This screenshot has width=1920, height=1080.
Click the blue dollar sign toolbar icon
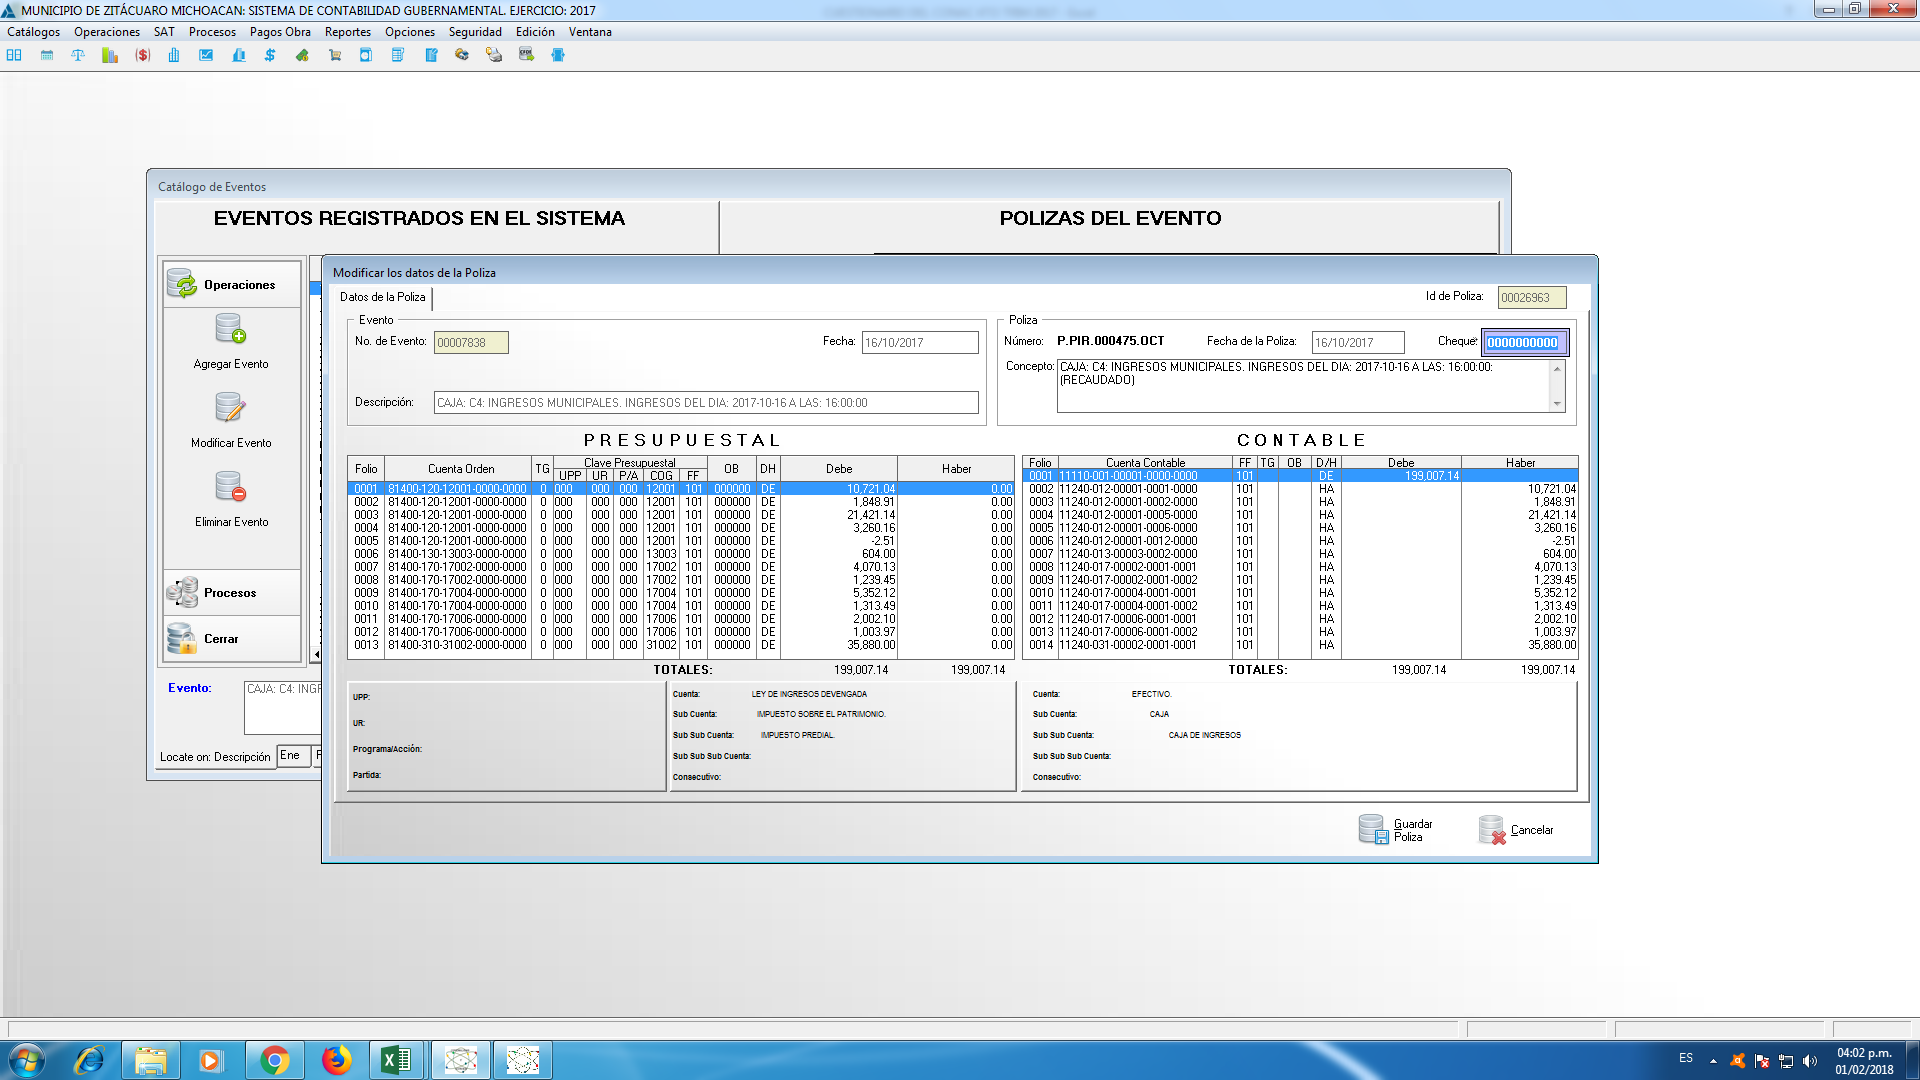coord(270,55)
